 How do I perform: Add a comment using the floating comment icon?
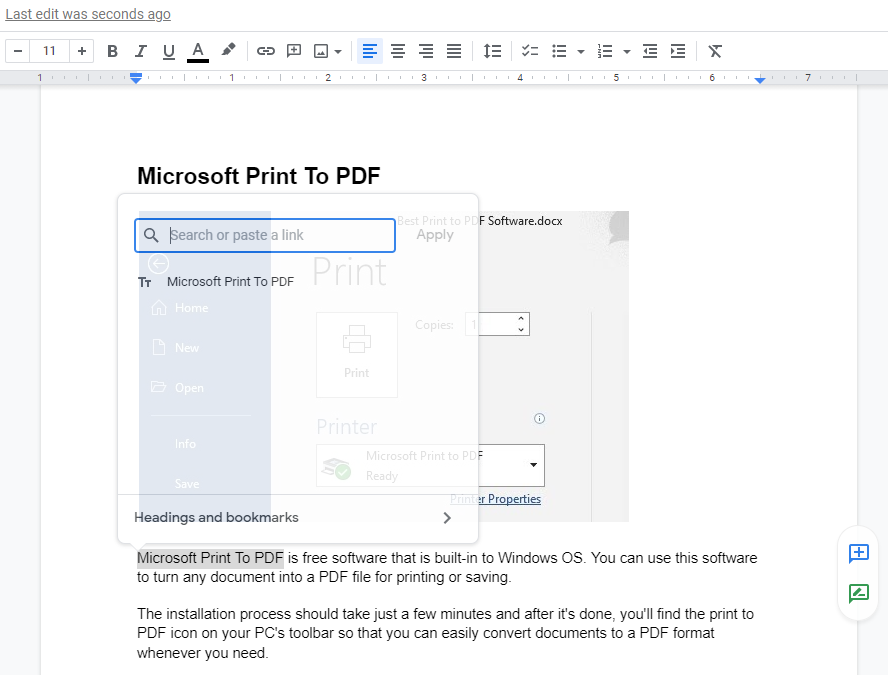click(x=858, y=553)
